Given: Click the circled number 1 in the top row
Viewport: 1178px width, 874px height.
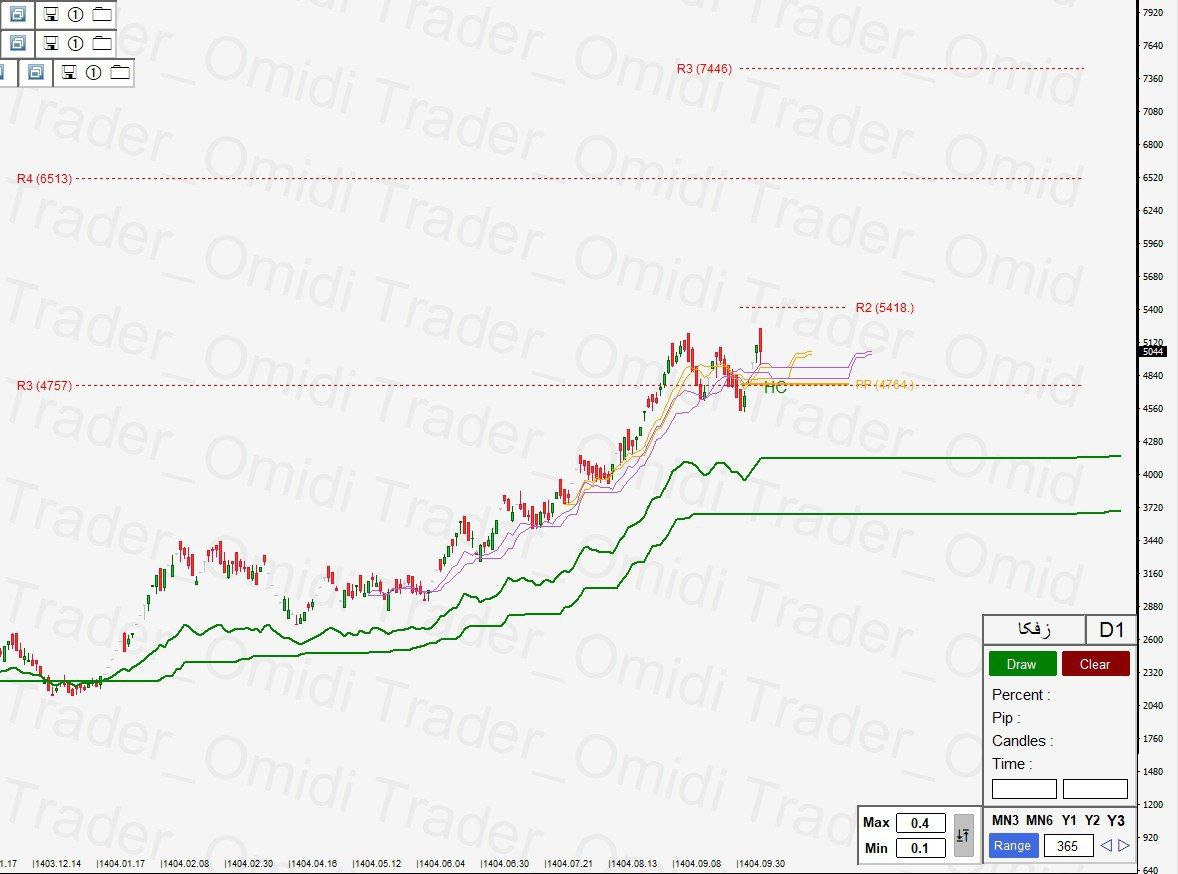Looking at the screenshot, I should pos(76,15).
